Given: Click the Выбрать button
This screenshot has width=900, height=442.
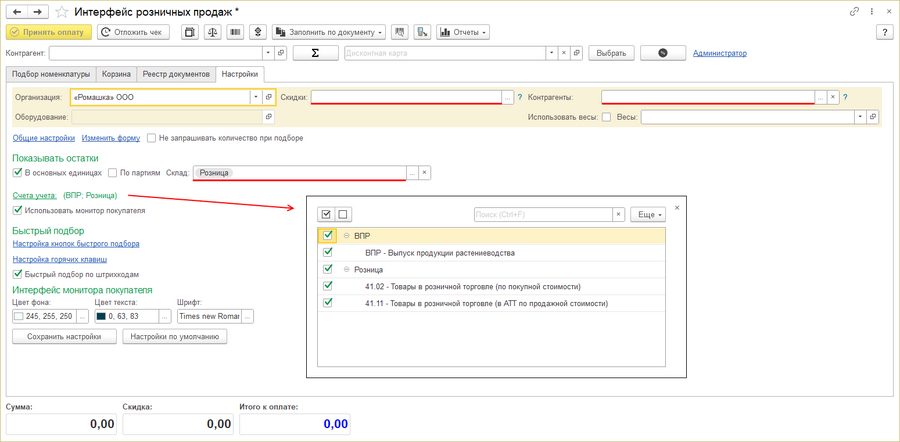Looking at the screenshot, I should (x=611, y=53).
